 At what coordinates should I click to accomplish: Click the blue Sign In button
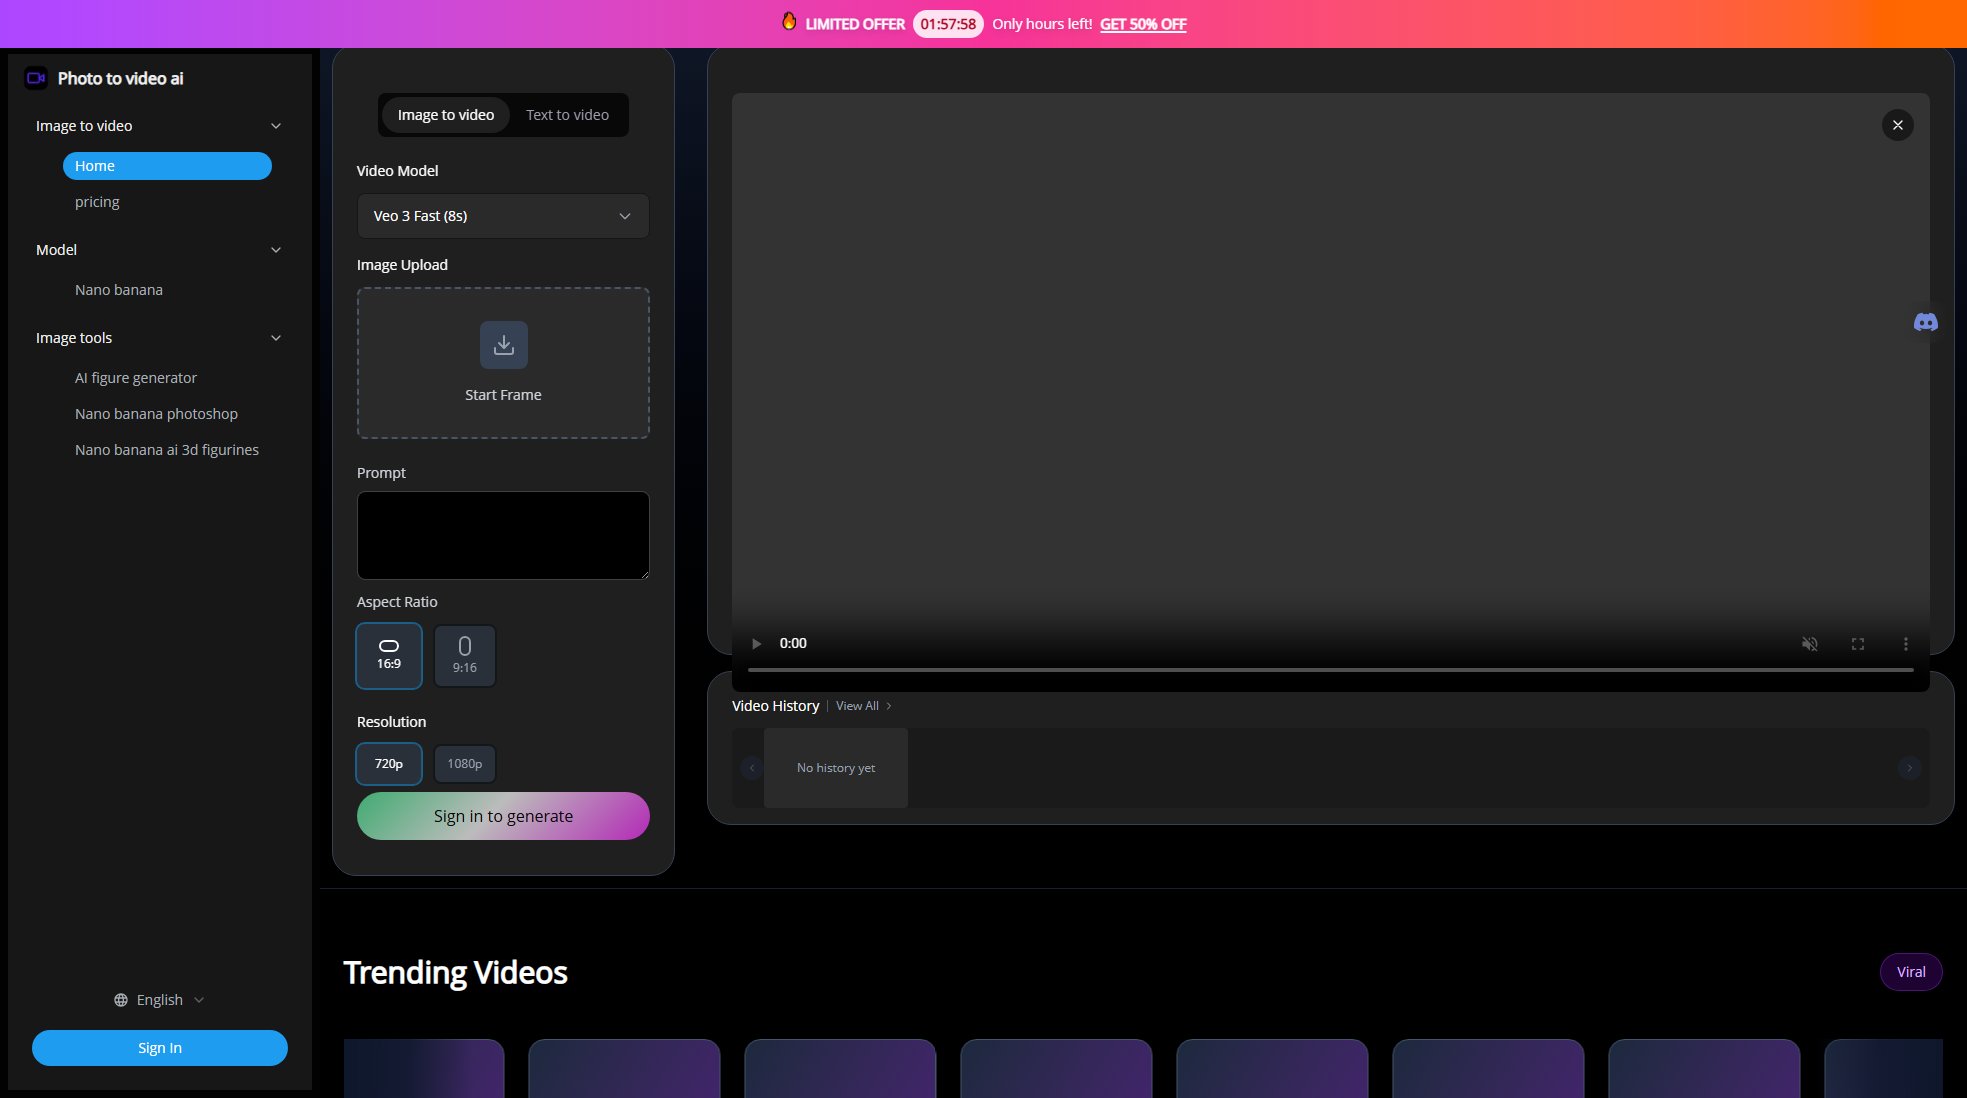click(160, 1048)
